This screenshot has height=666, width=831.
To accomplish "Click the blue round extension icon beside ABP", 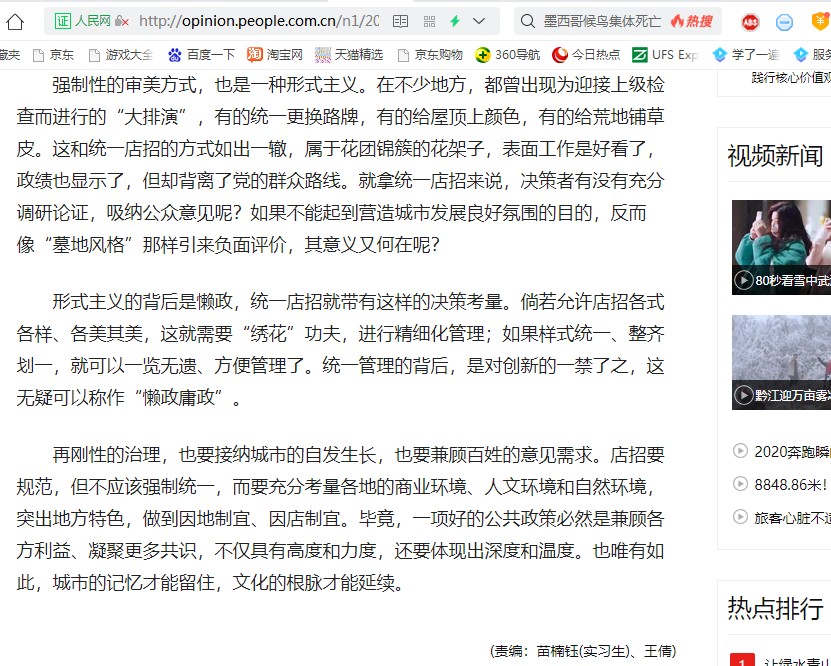I will click(785, 21).
